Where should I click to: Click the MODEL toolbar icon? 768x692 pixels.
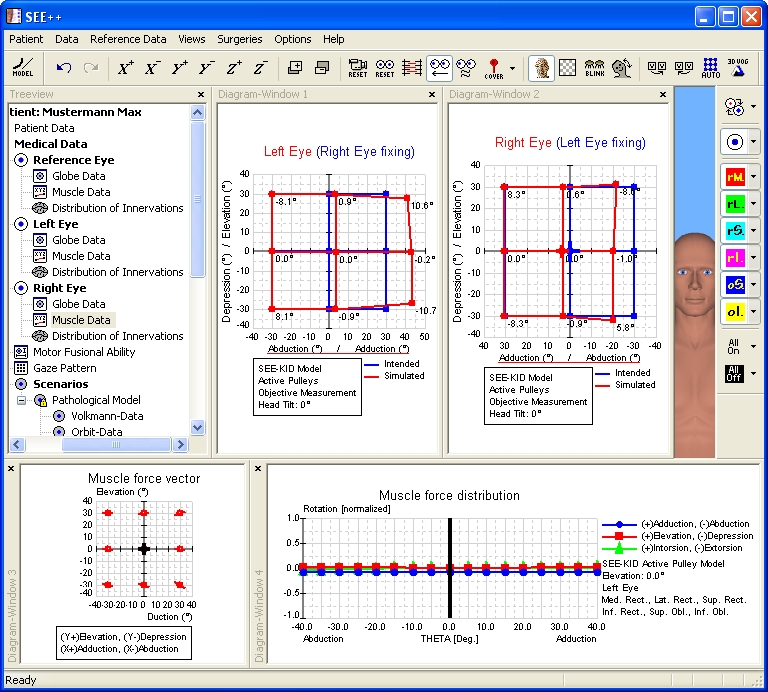pyautogui.click(x=23, y=68)
